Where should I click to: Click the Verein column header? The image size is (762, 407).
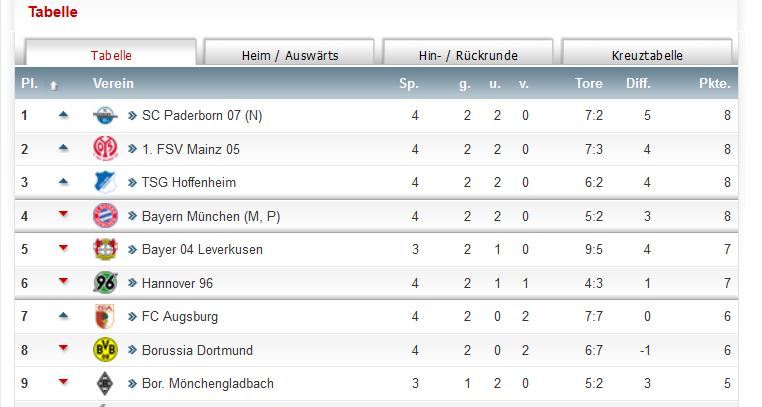click(x=113, y=84)
